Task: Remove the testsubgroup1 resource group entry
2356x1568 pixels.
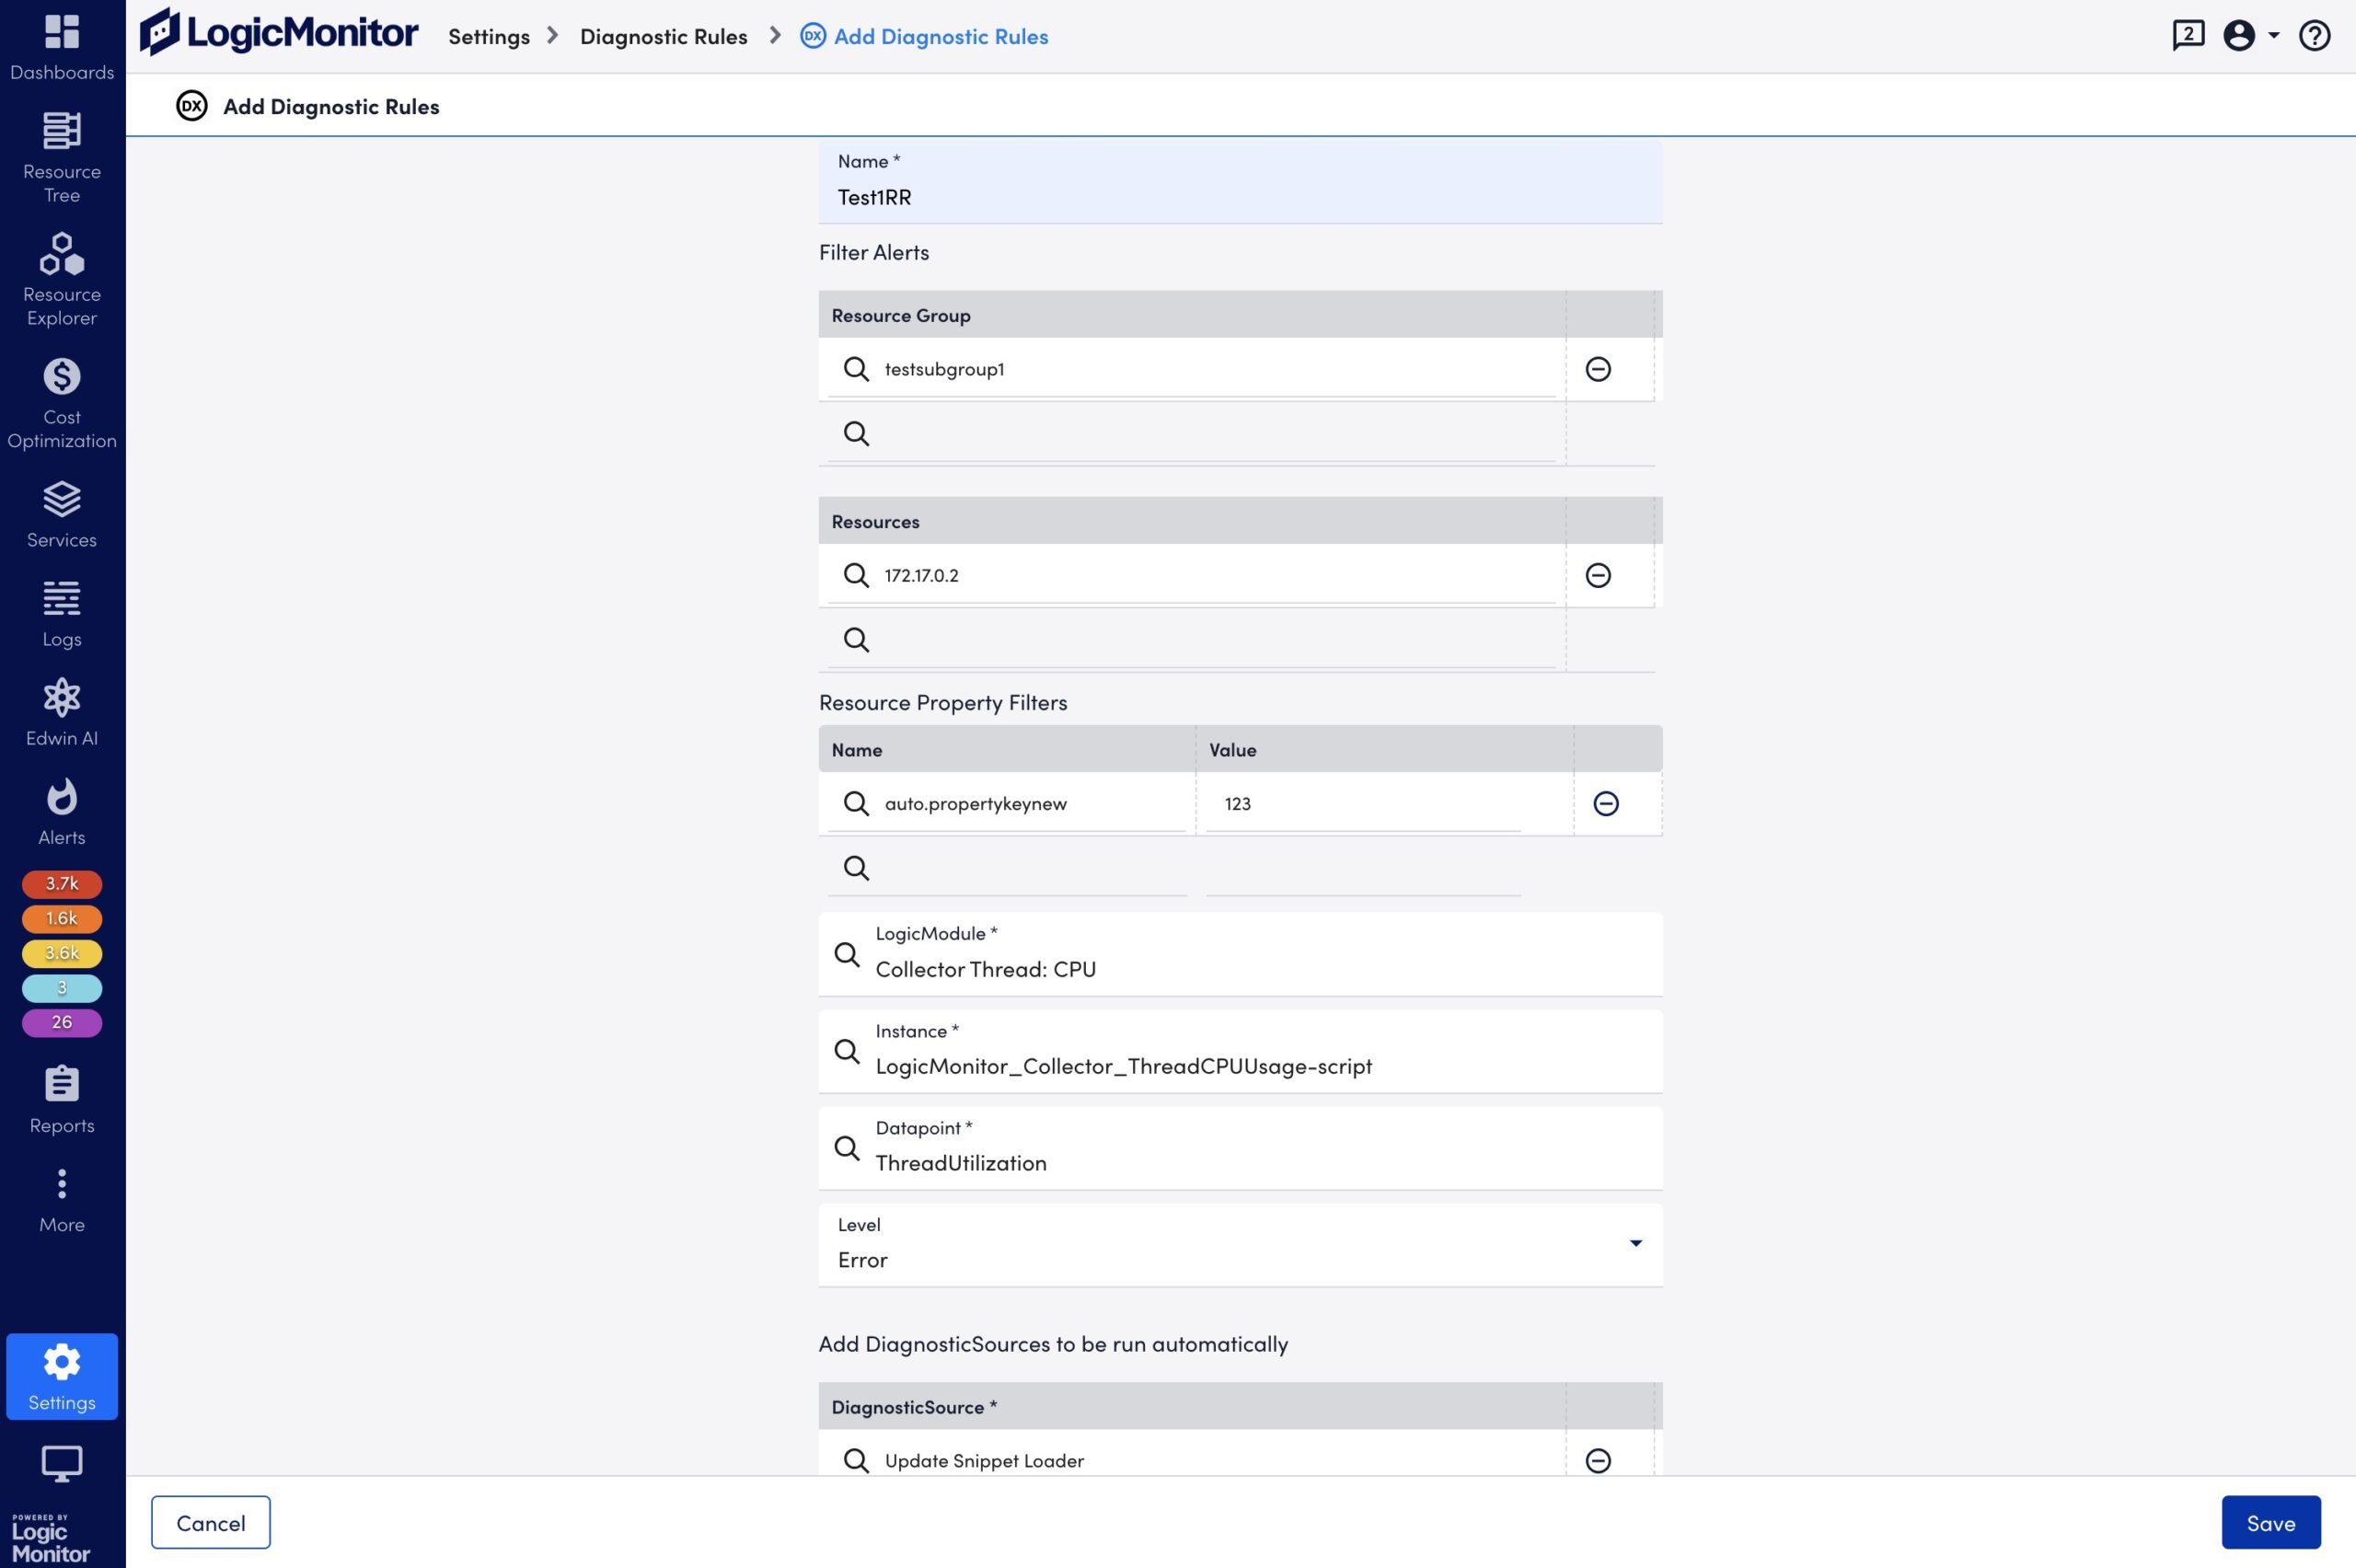Action: pos(1599,369)
